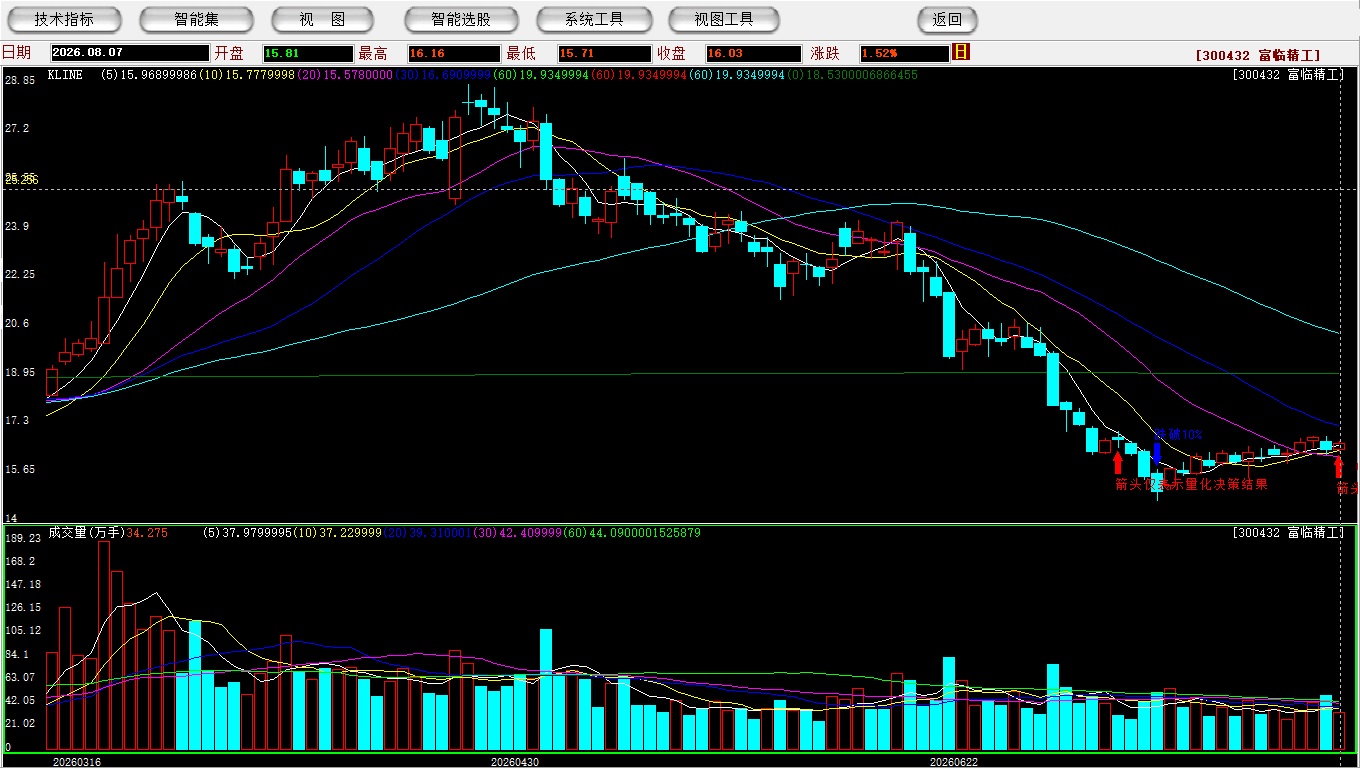Click the 智能选股 button
The height and width of the screenshot is (768, 1360).
[461, 19]
